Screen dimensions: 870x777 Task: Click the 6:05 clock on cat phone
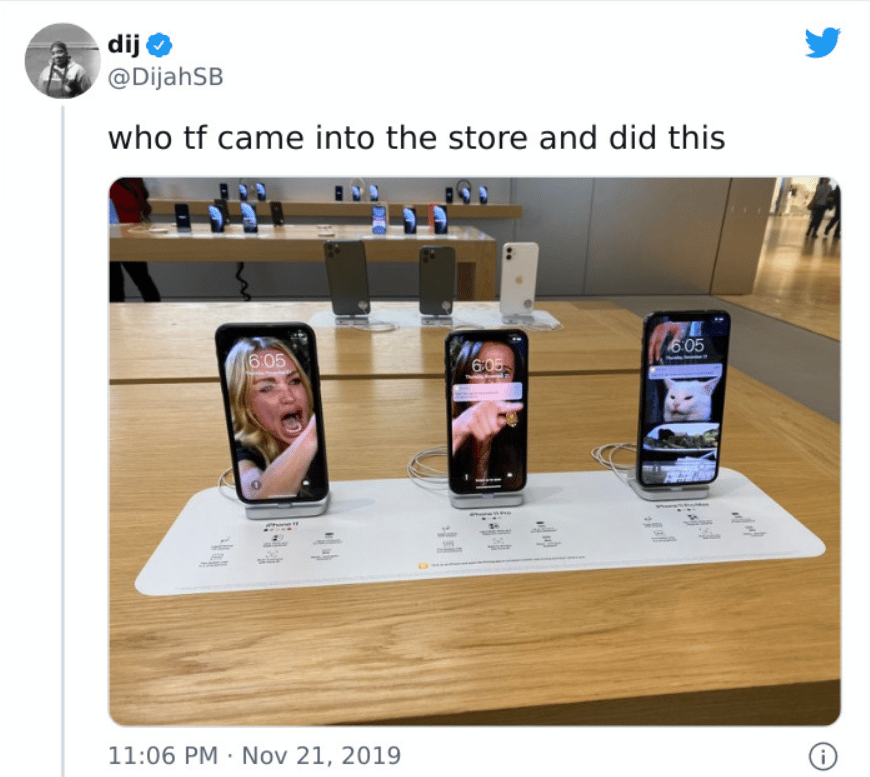687,345
